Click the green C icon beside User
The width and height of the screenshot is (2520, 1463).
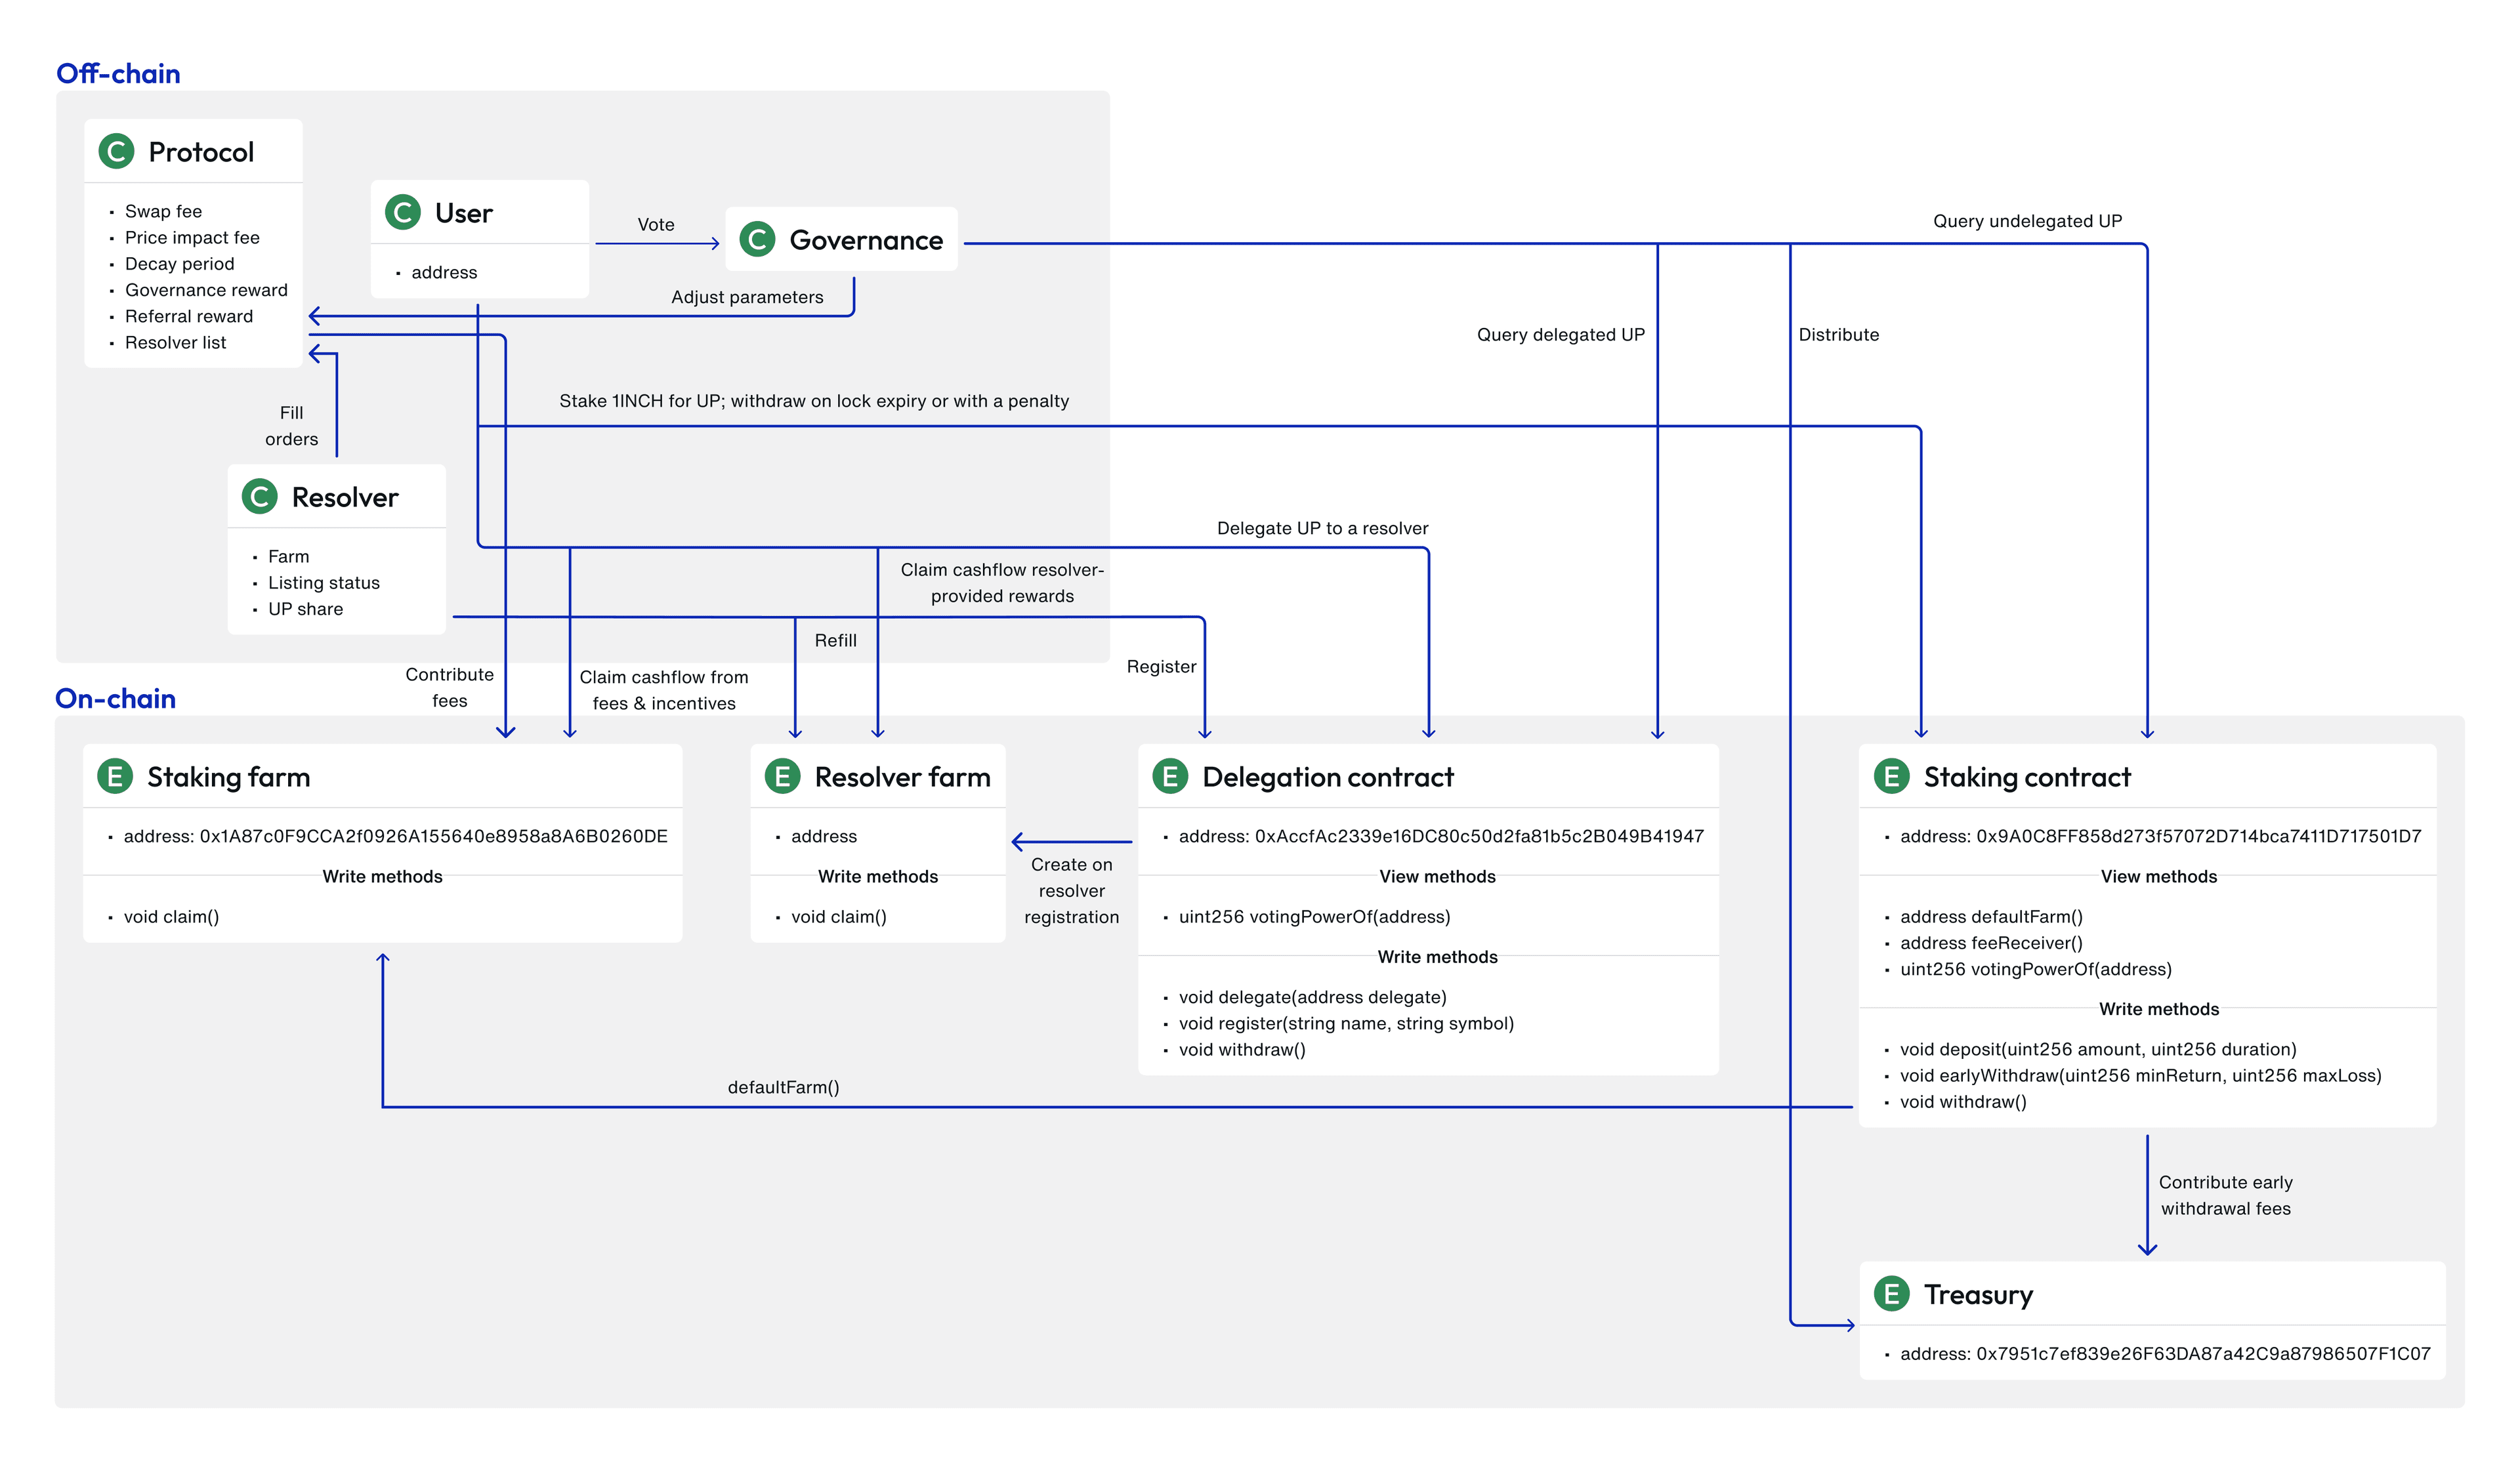(x=402, y=213)
